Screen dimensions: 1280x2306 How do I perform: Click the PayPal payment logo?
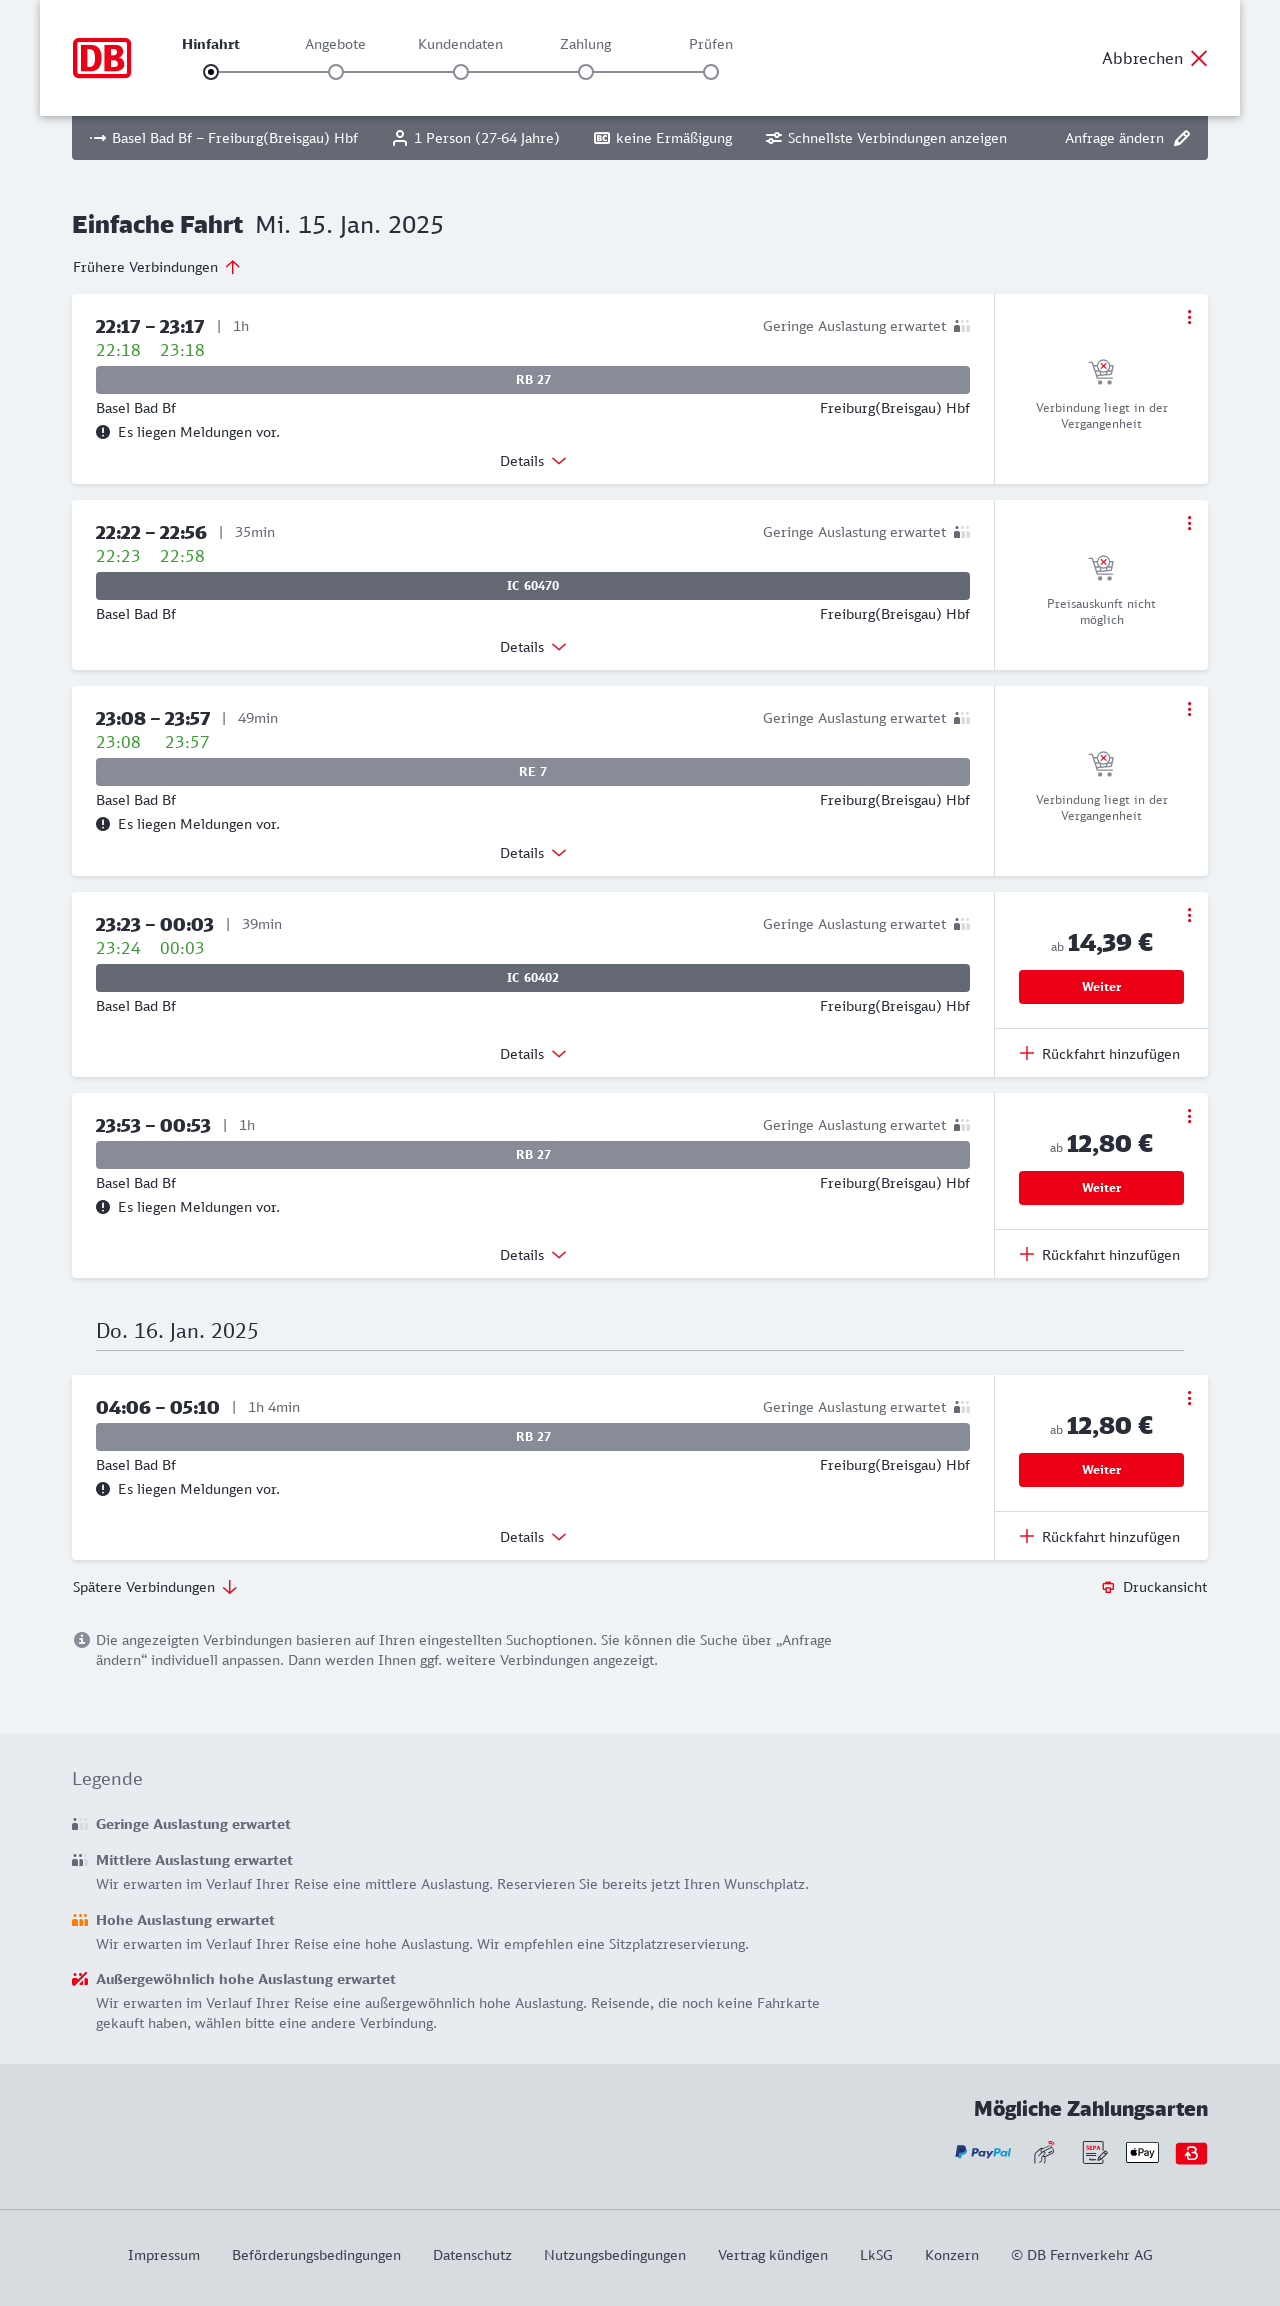[x=983, y=2152]
